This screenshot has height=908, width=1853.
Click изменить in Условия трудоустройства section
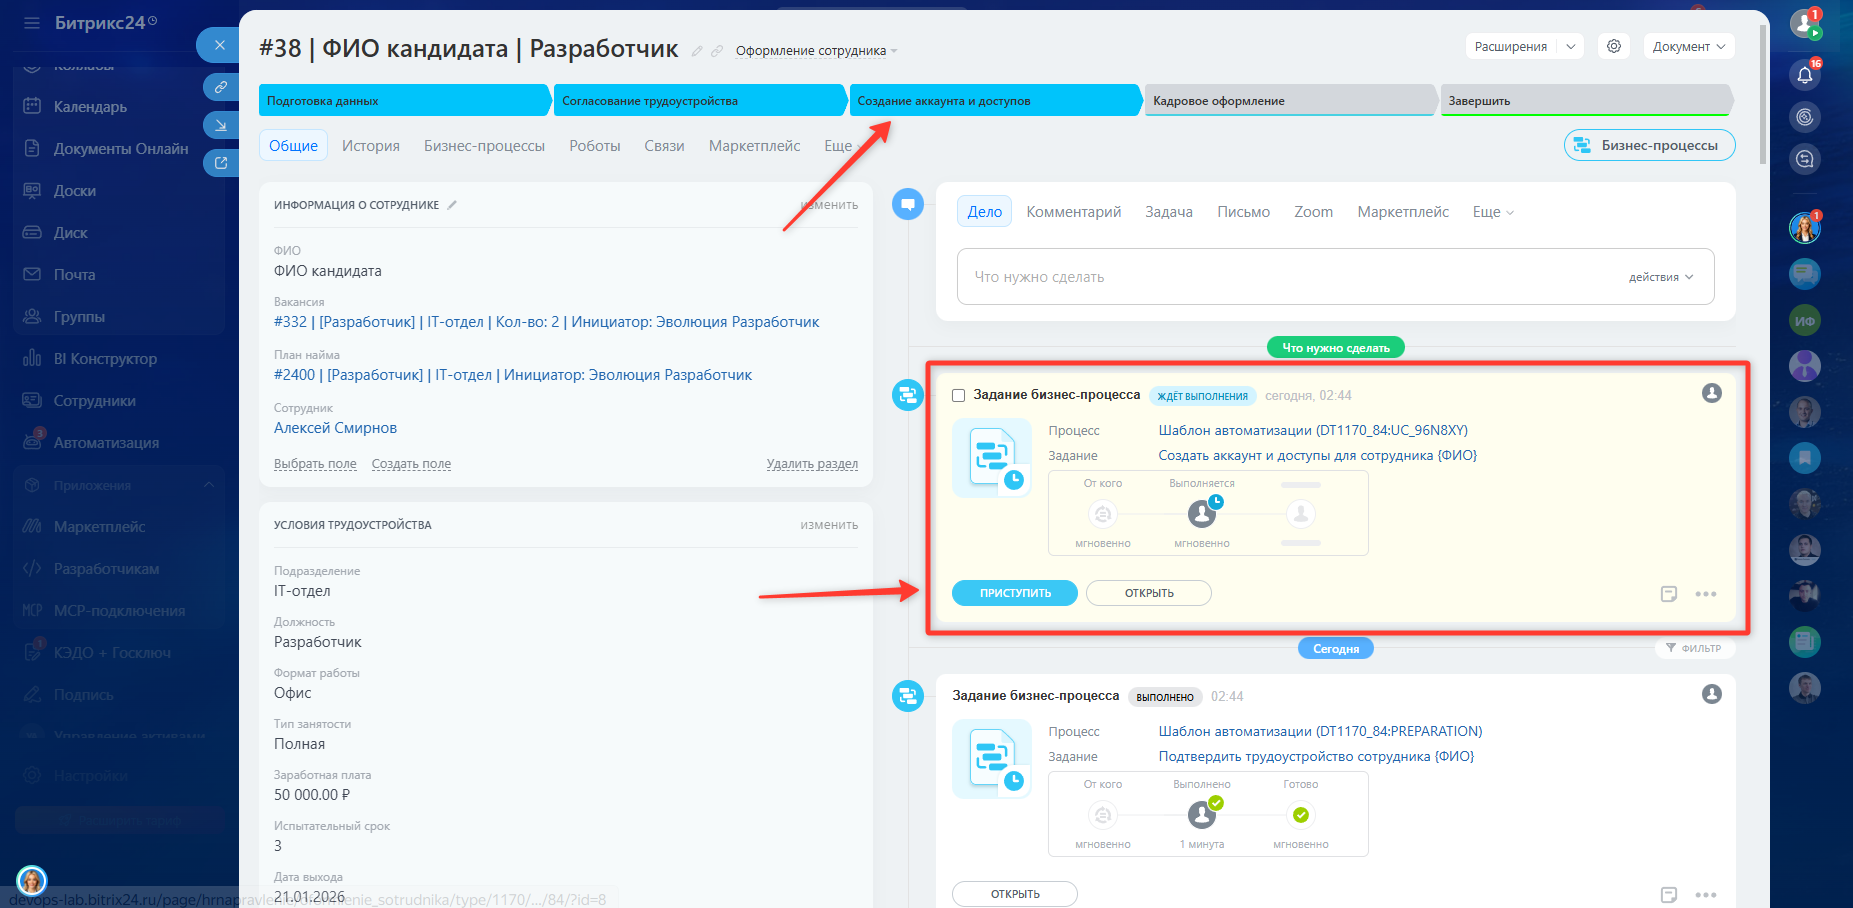pos(829,525)
